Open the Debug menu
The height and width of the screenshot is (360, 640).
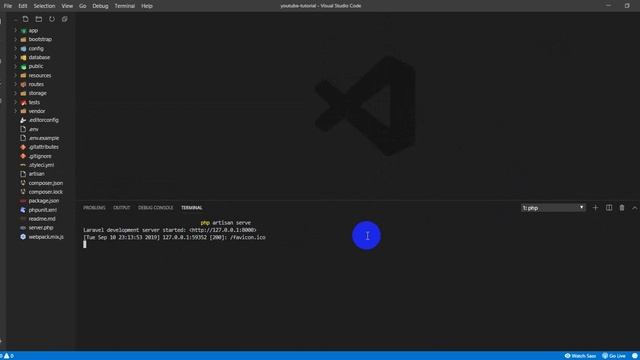(x=100, y=6)
